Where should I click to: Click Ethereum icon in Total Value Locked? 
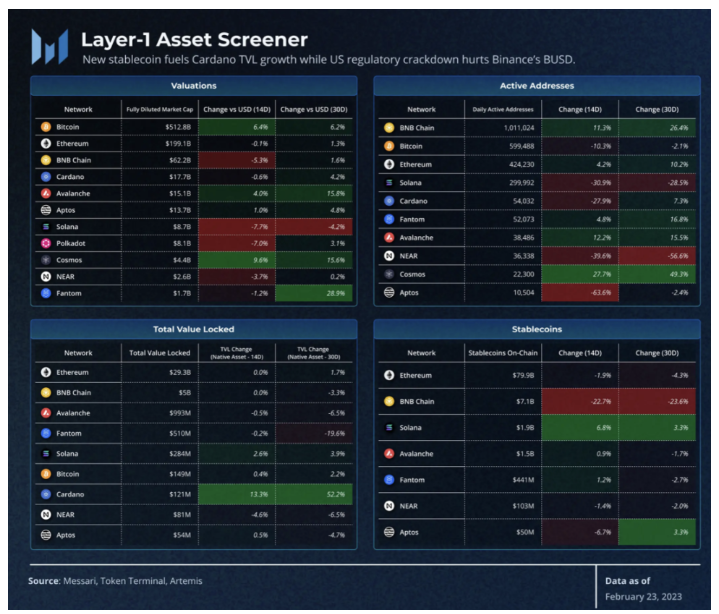pos(46,372)
